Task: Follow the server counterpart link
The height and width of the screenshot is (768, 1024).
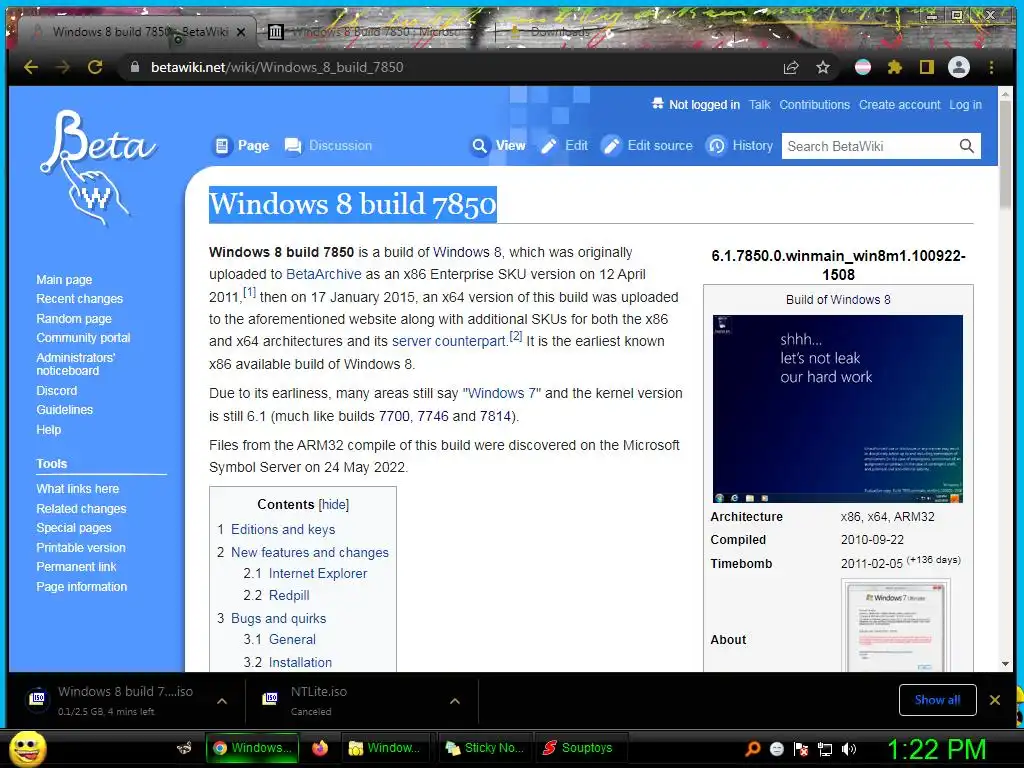Action: pos(449,342)
